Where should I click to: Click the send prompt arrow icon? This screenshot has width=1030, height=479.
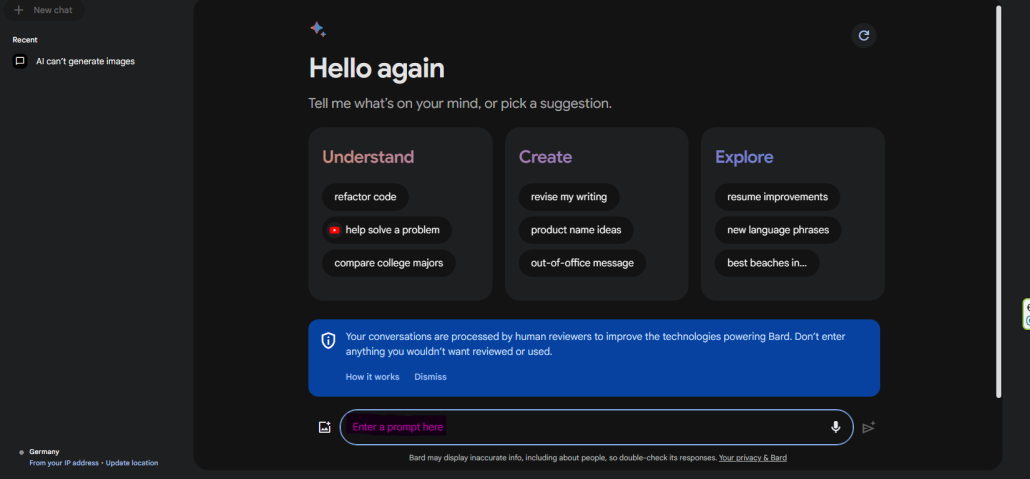click(868, 427)
